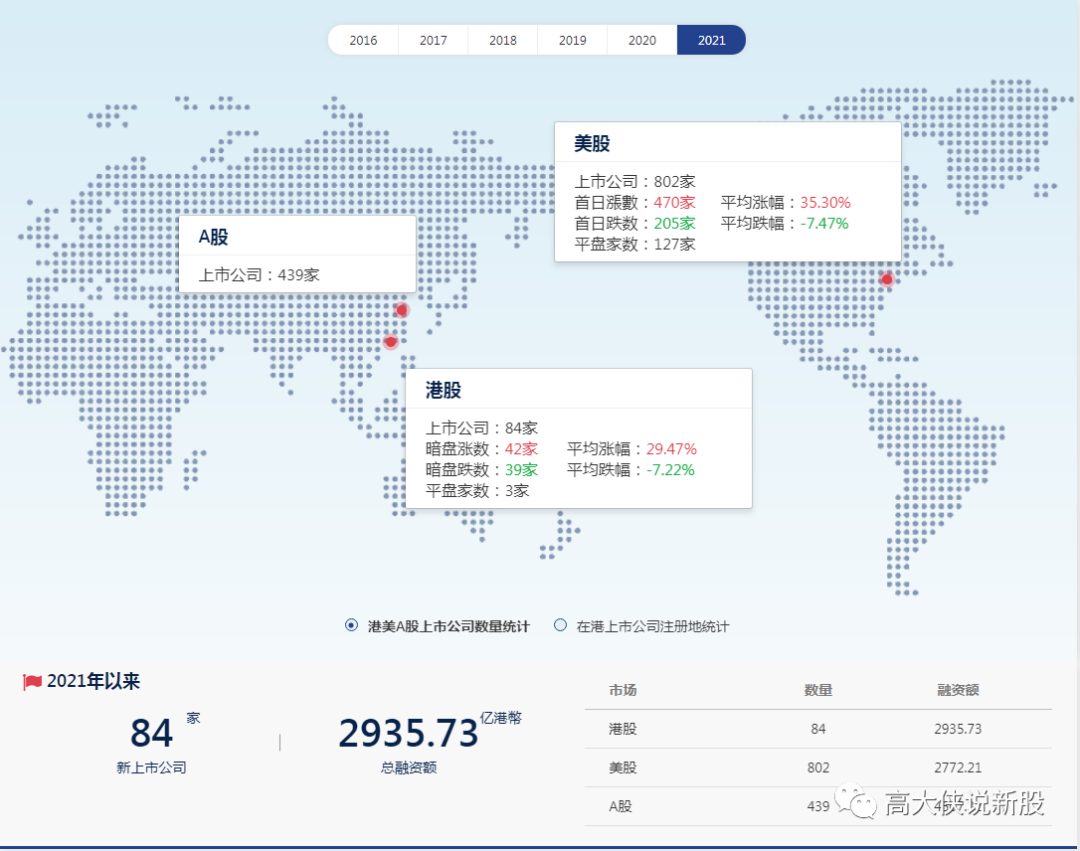Switch to the 2017 year tab

pos(433,40)
